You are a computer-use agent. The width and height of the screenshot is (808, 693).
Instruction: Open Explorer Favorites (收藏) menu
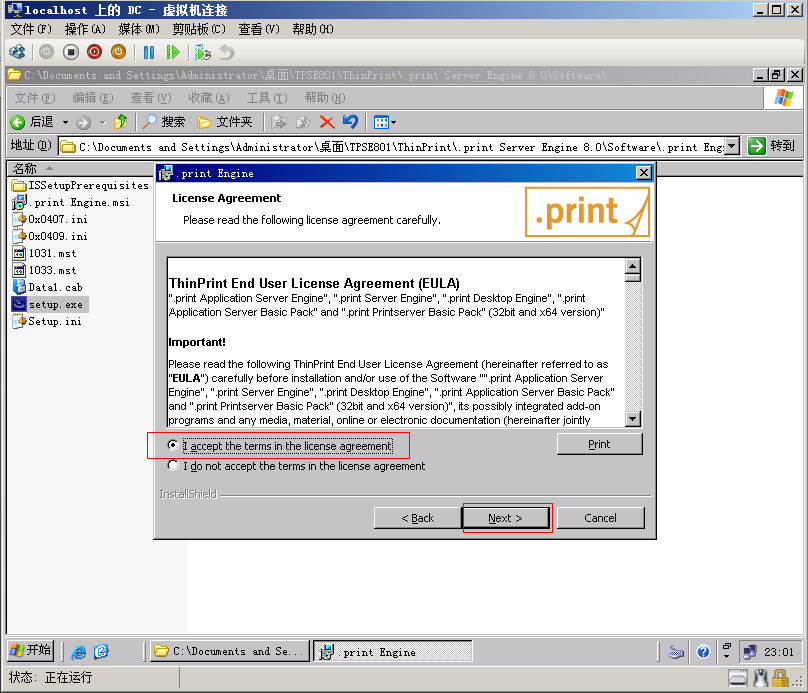(x=209, y=98)
